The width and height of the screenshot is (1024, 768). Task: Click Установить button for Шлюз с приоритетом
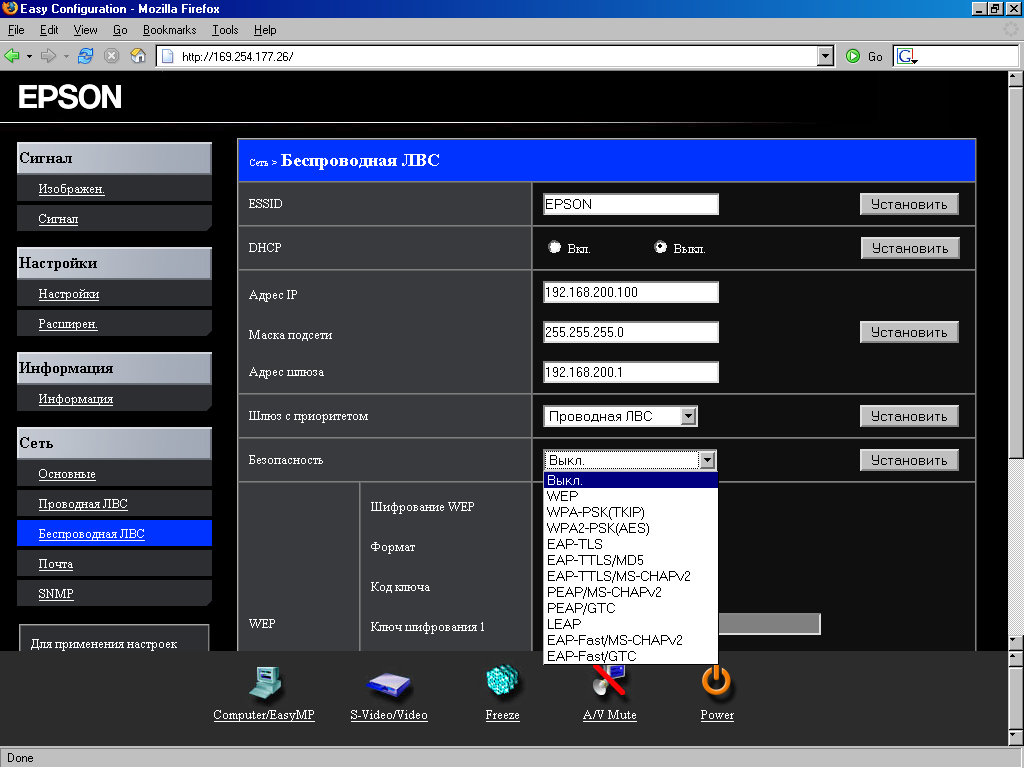[909, 416]
